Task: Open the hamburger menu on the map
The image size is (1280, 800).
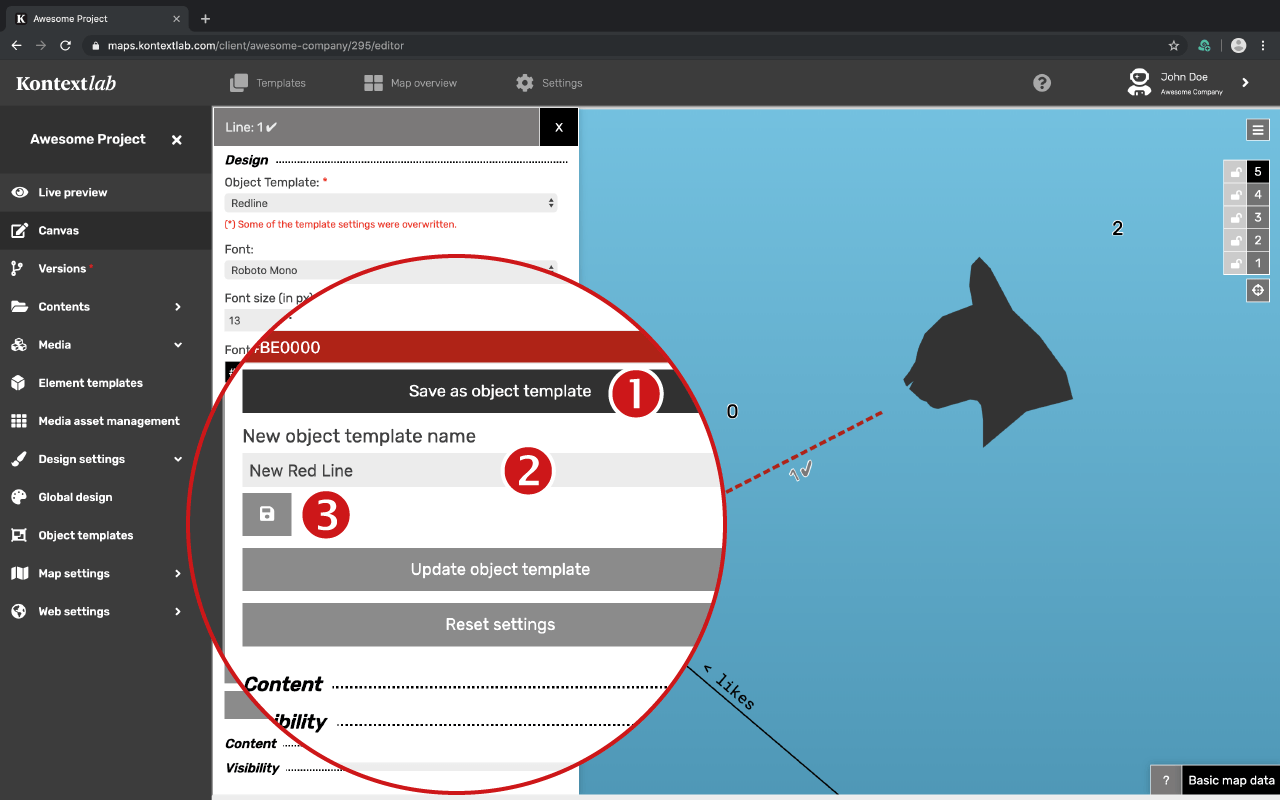Action: pos(1258,129)
